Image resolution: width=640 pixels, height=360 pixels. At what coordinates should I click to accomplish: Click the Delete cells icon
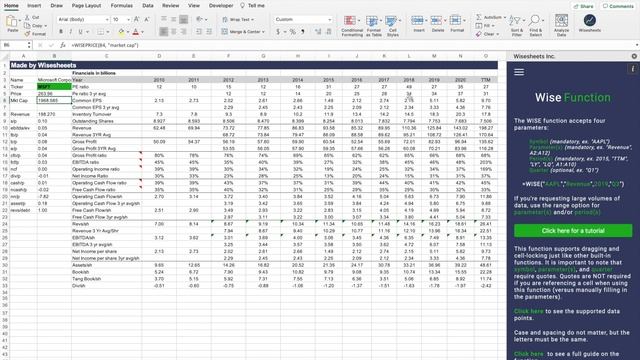point(436,20)
